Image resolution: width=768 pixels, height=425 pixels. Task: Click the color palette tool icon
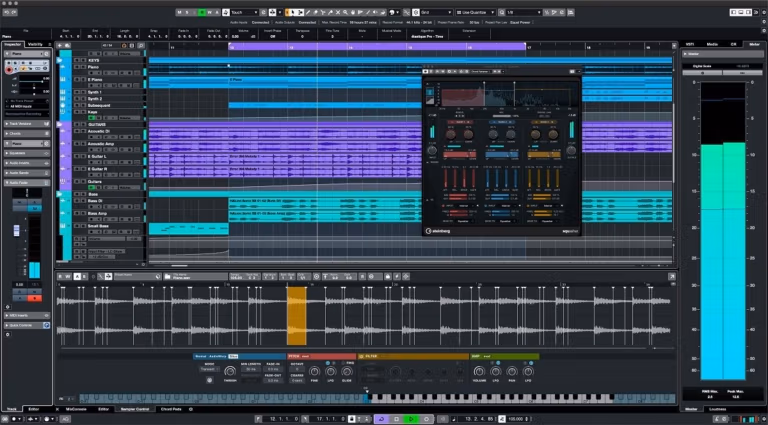tap(392, 12)
